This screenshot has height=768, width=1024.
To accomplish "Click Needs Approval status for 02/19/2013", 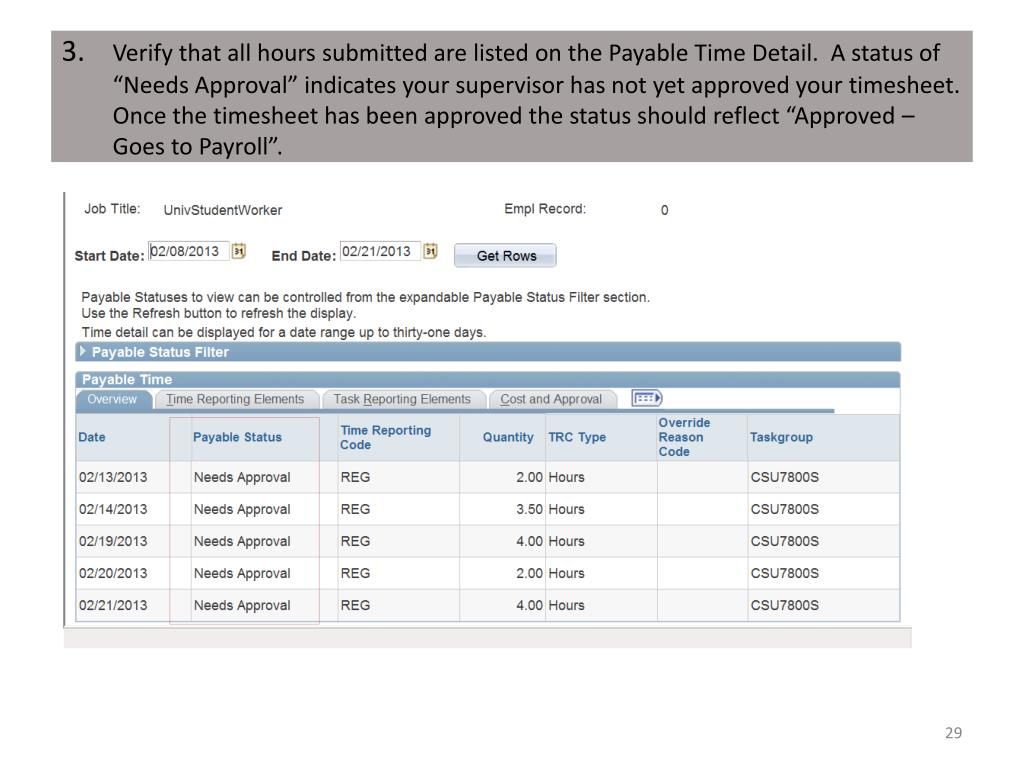I will tap(242, 541).
